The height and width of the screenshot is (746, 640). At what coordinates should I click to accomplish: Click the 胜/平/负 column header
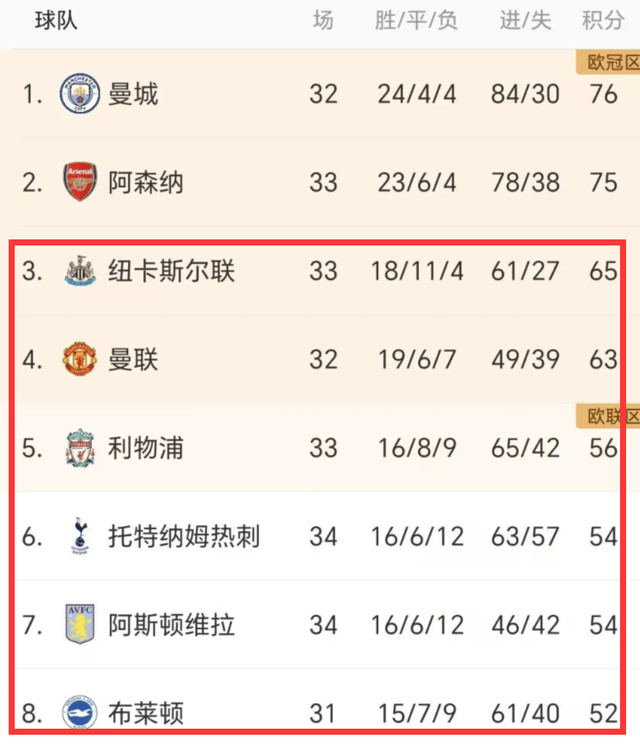pos(416,20)
